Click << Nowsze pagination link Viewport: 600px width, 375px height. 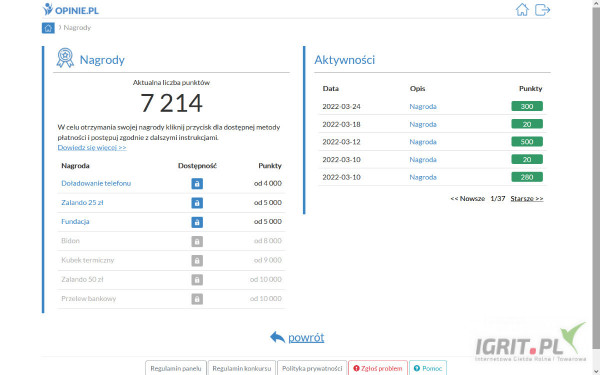(468, 198)
